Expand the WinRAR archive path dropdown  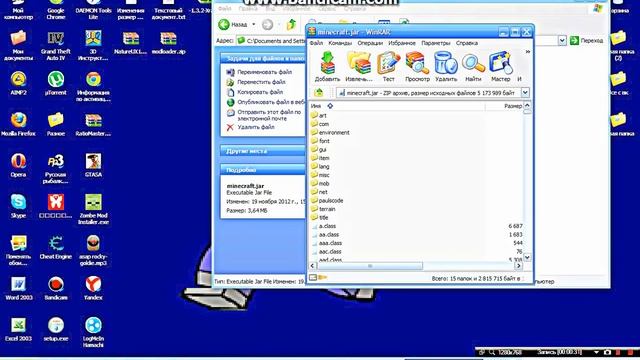525,93
